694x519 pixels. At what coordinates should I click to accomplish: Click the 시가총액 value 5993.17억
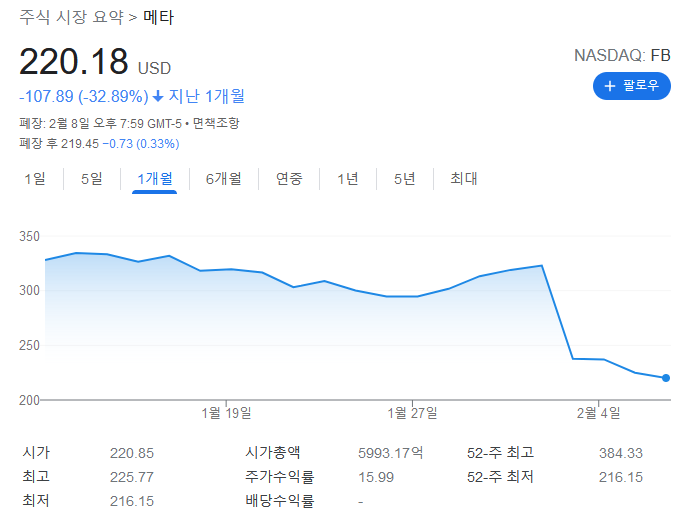[390, 453]
